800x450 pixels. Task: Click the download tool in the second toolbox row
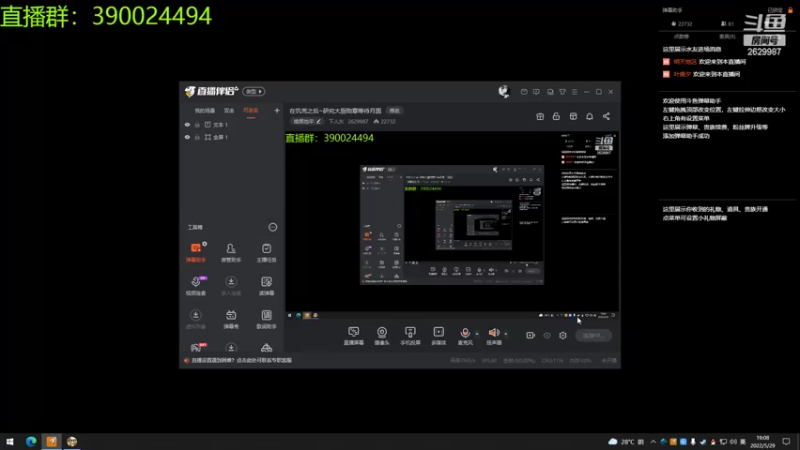coord(231,286)
